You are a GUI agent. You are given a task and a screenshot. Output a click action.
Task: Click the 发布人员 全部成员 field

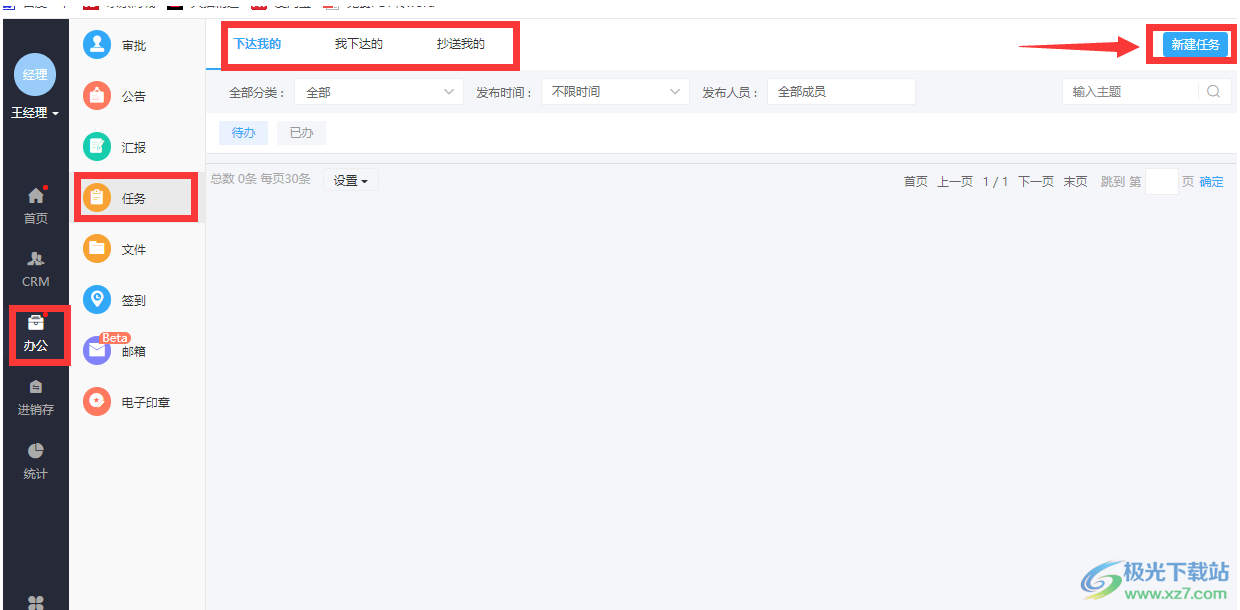pyautogui.click(x=841, y=92)
